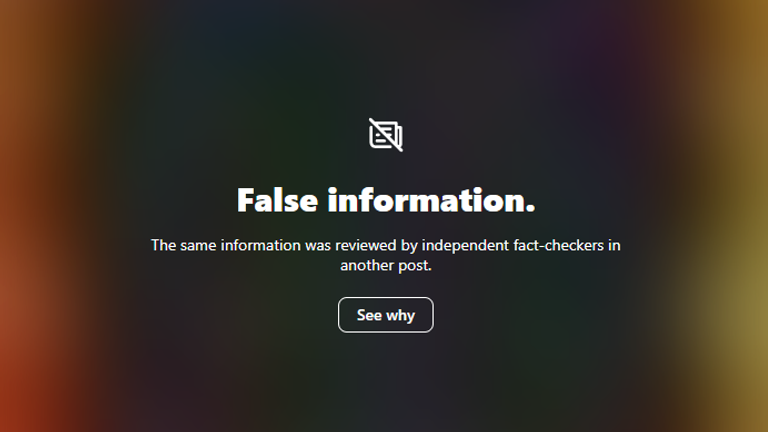Click the word information. in the heading
The width and height of the screenshot is (768, 432).
tap(432, 200)
